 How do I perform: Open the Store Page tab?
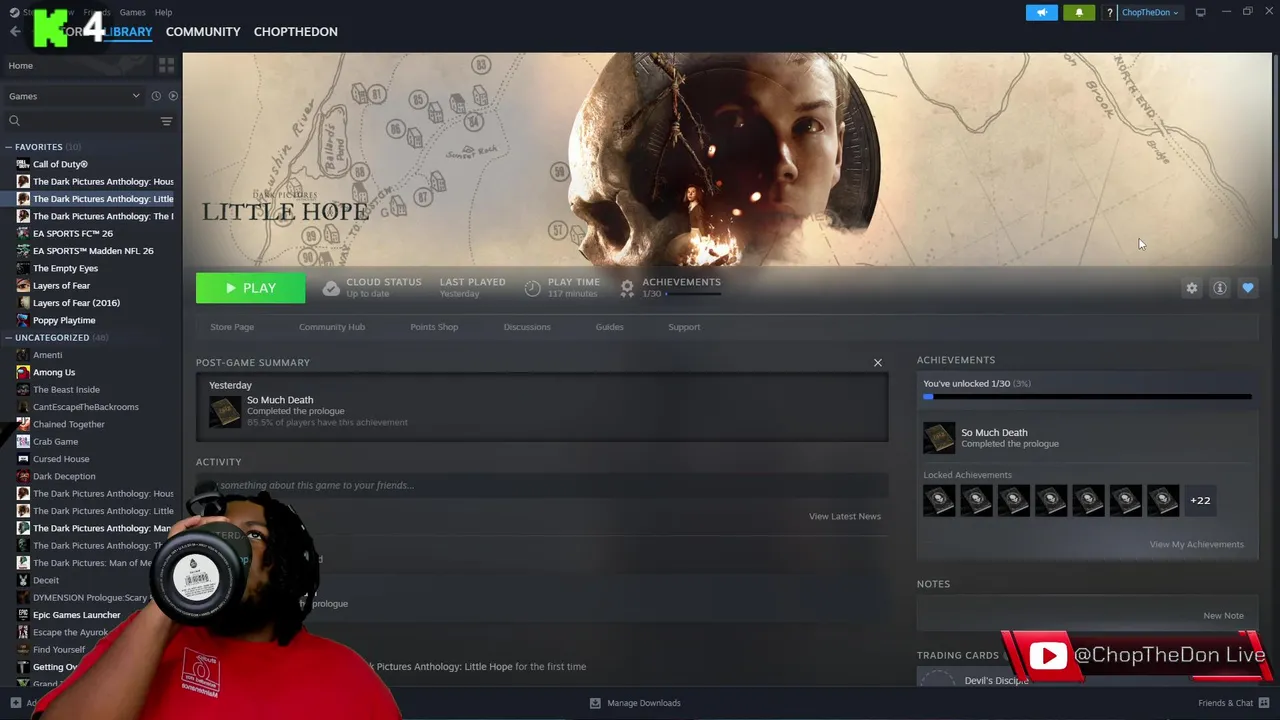pos(232,327)
